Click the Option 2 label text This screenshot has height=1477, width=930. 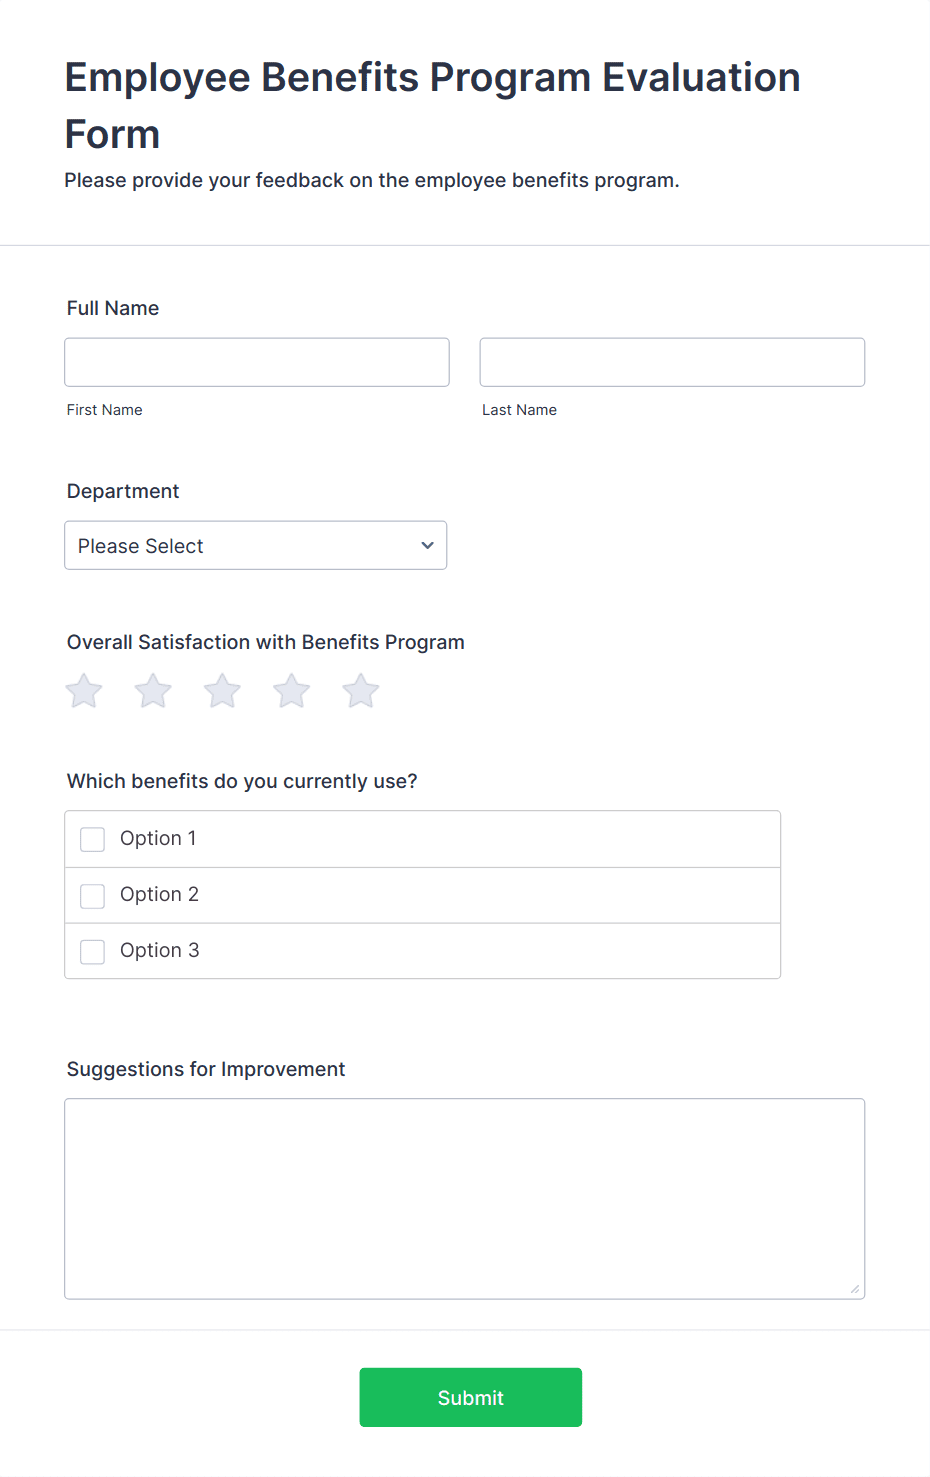[160, 894]
